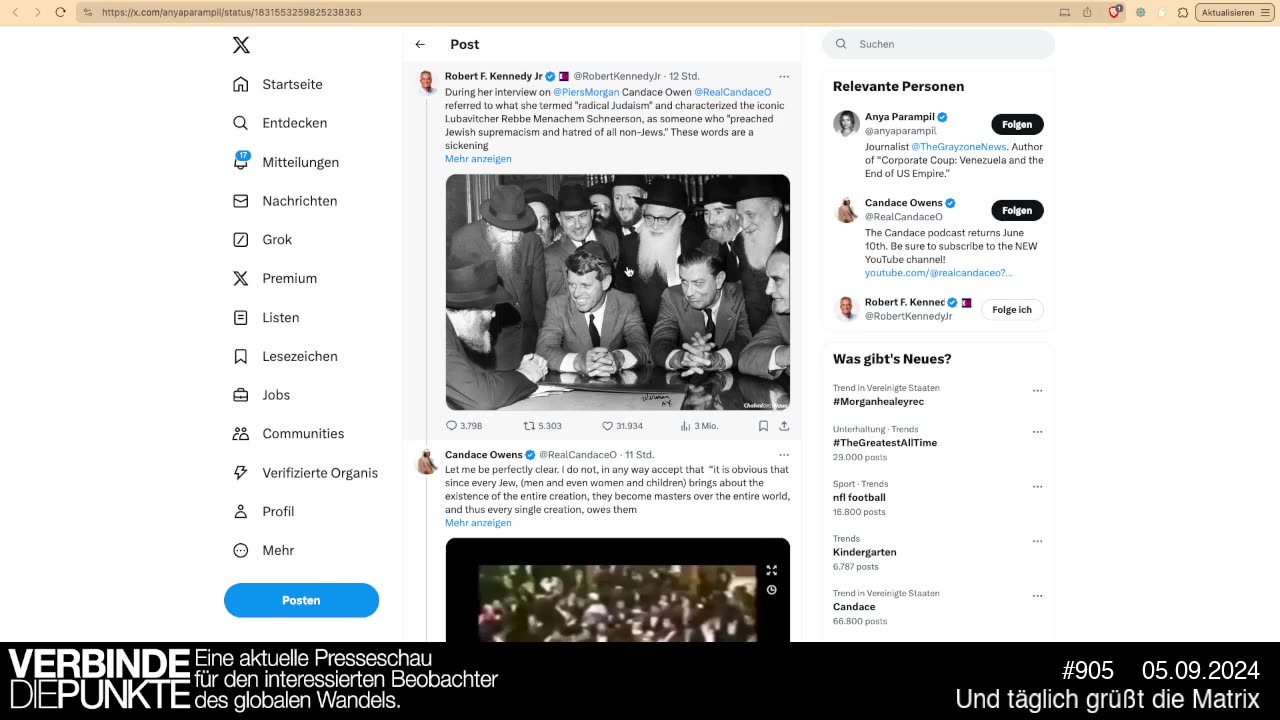Click the Profil person icon
Screen dimensions: 1280x720
[x=240, y=511]
